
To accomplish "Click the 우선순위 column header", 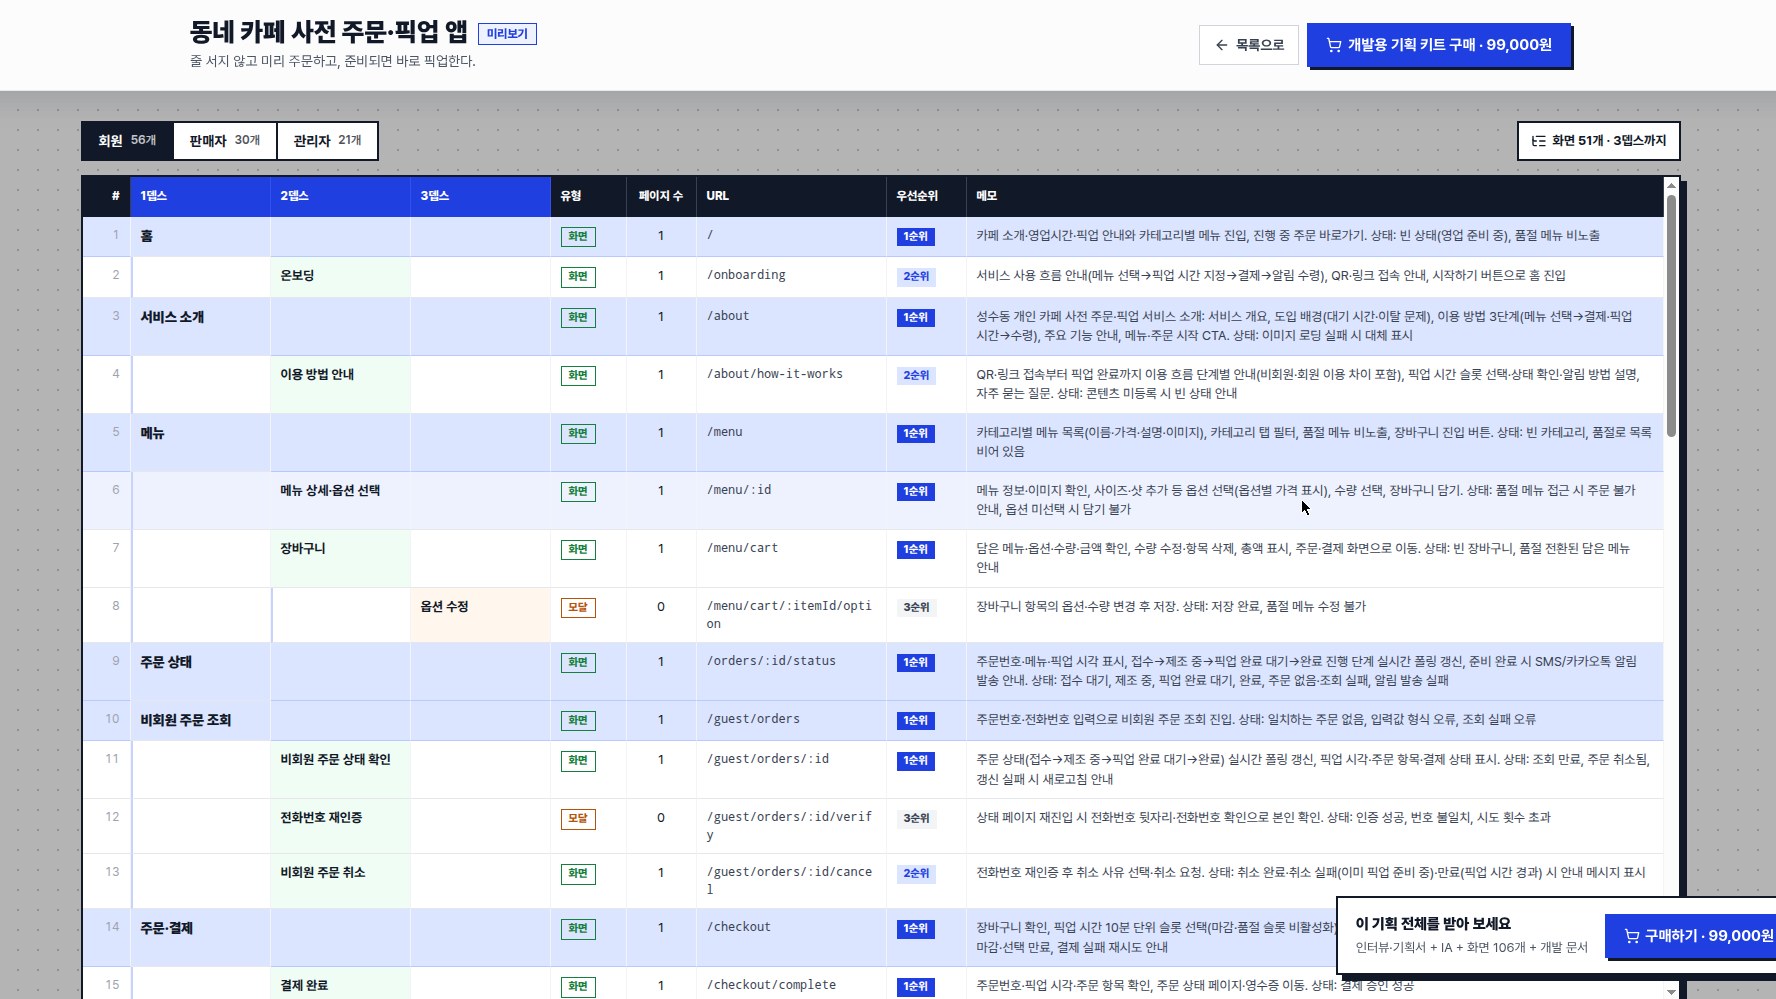I will [x=926, y=196].
